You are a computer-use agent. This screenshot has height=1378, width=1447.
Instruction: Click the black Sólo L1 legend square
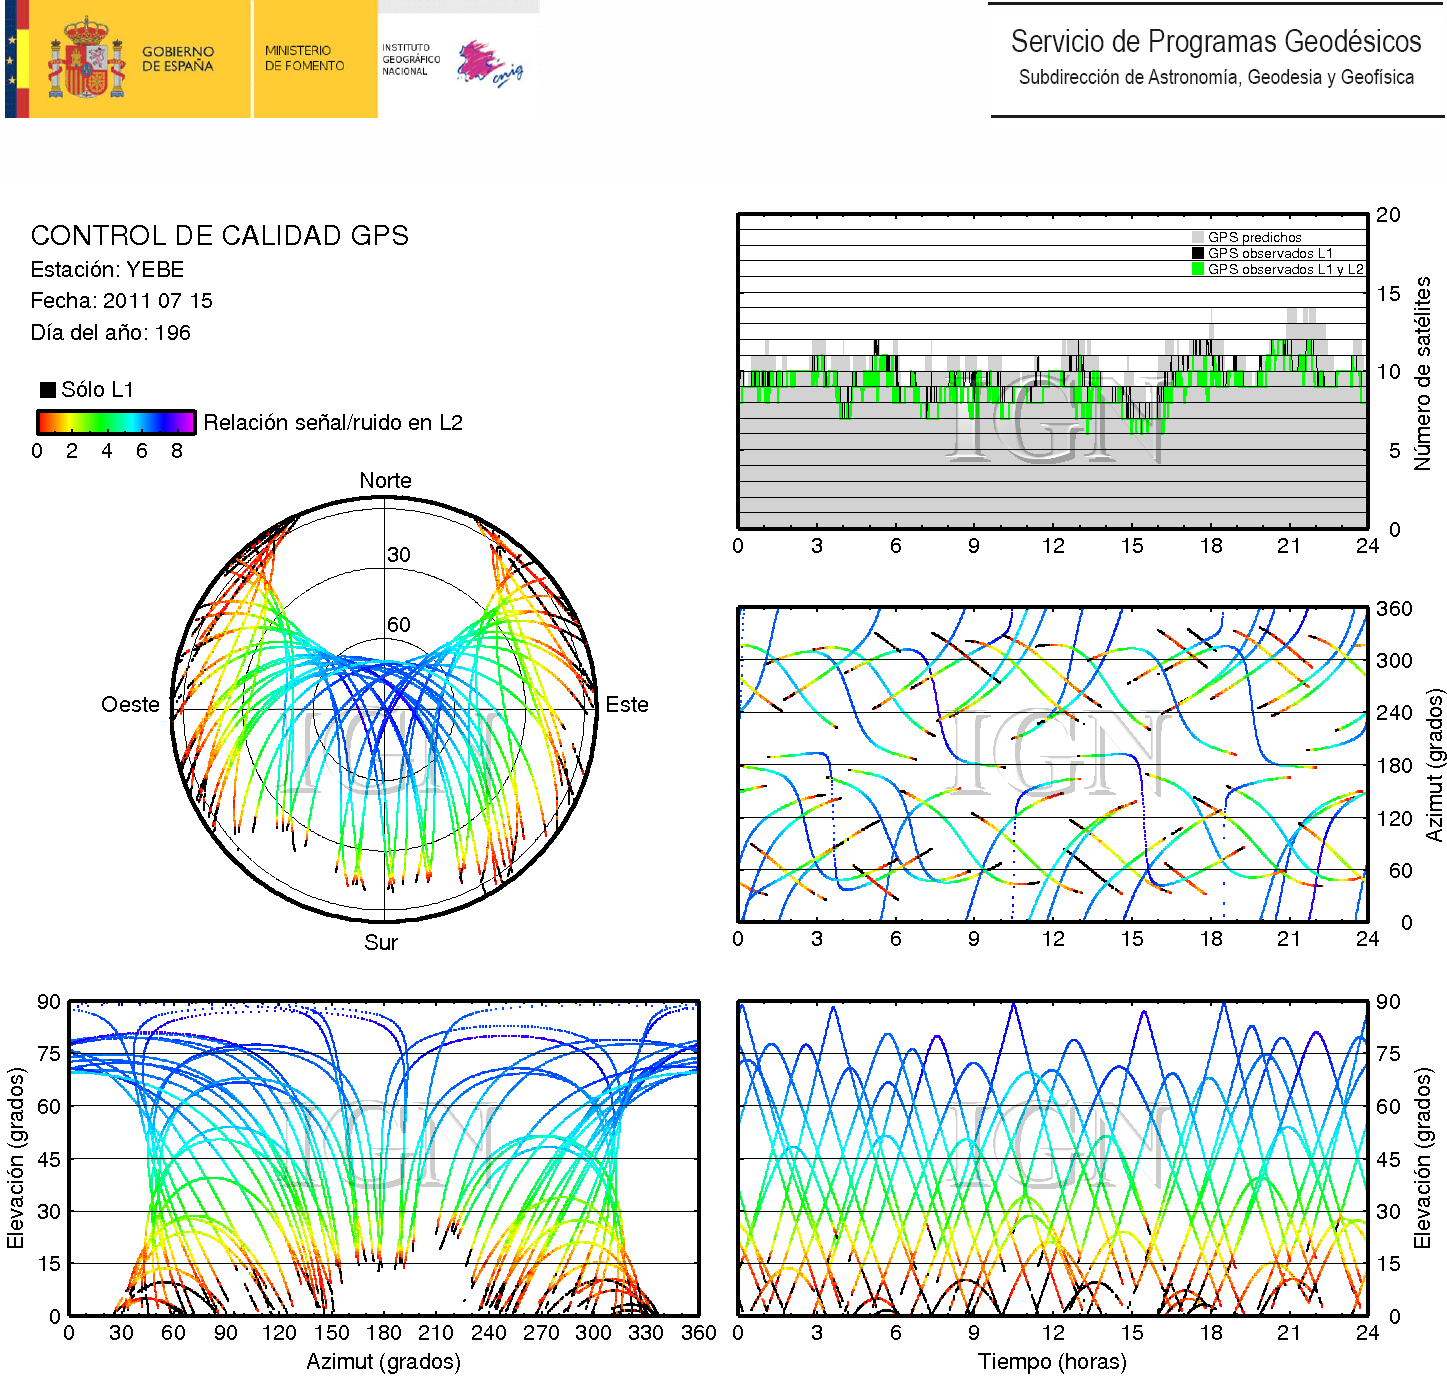47,390
